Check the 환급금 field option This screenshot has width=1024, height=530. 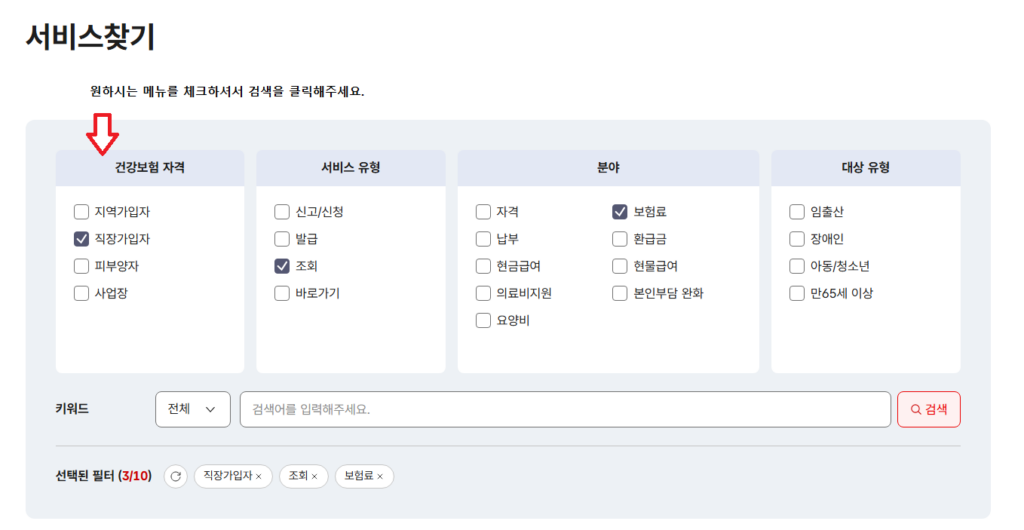click(x=620, y=239)
